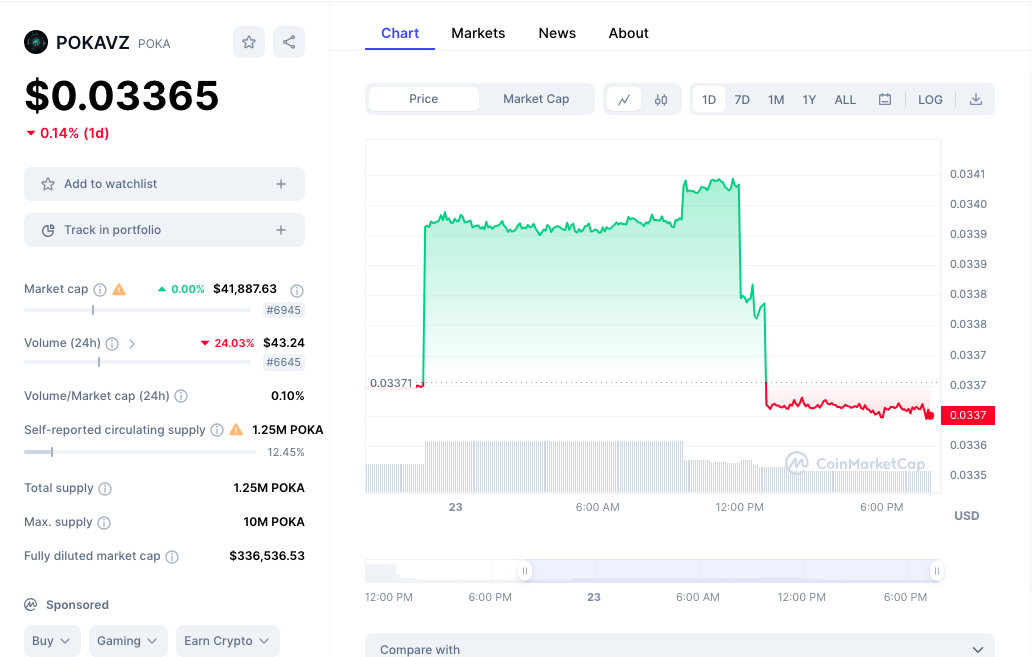
Task: Set chart range to ALL
Action: [845, 99]
